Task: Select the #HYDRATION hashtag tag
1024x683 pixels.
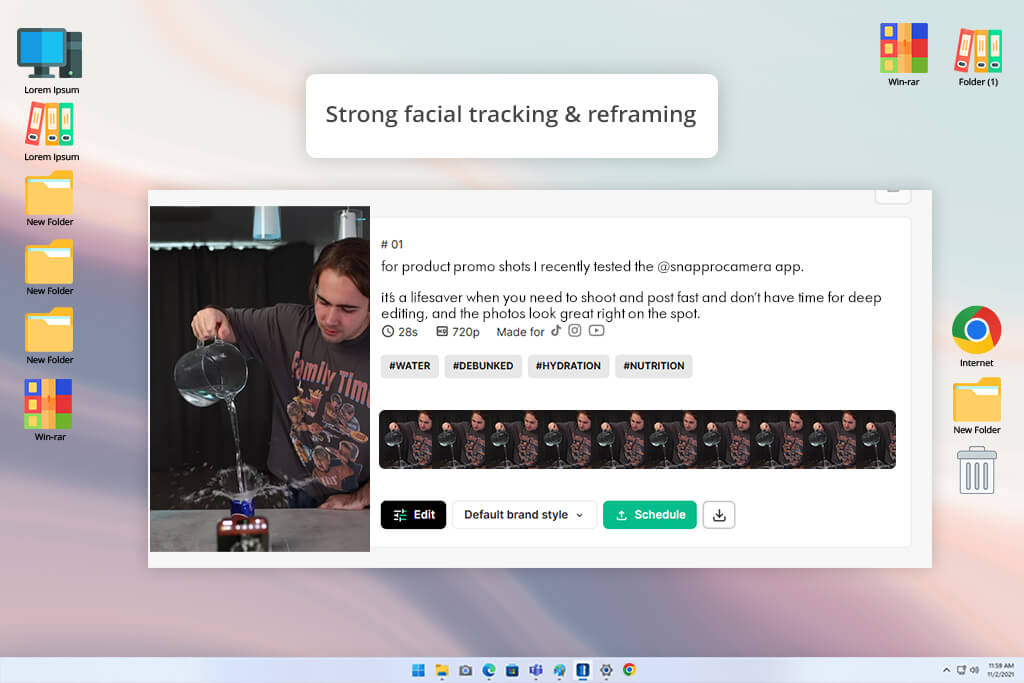Action: pyautogui.click(x=568, y=366)
